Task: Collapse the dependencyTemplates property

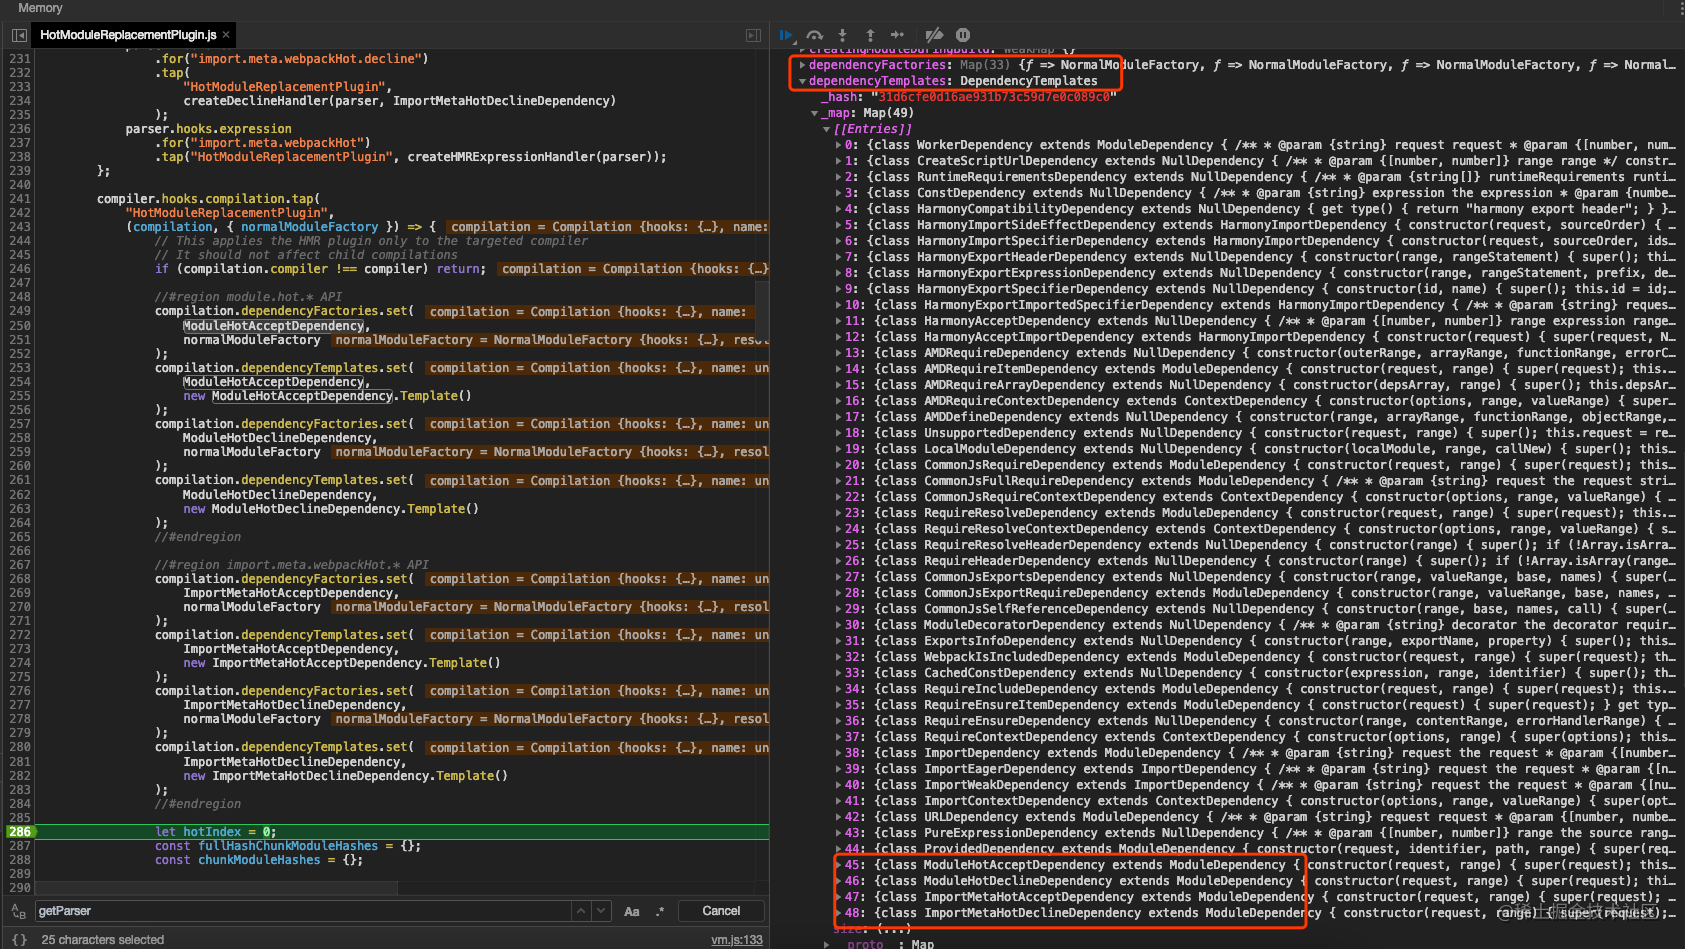Action: (802, 81)
